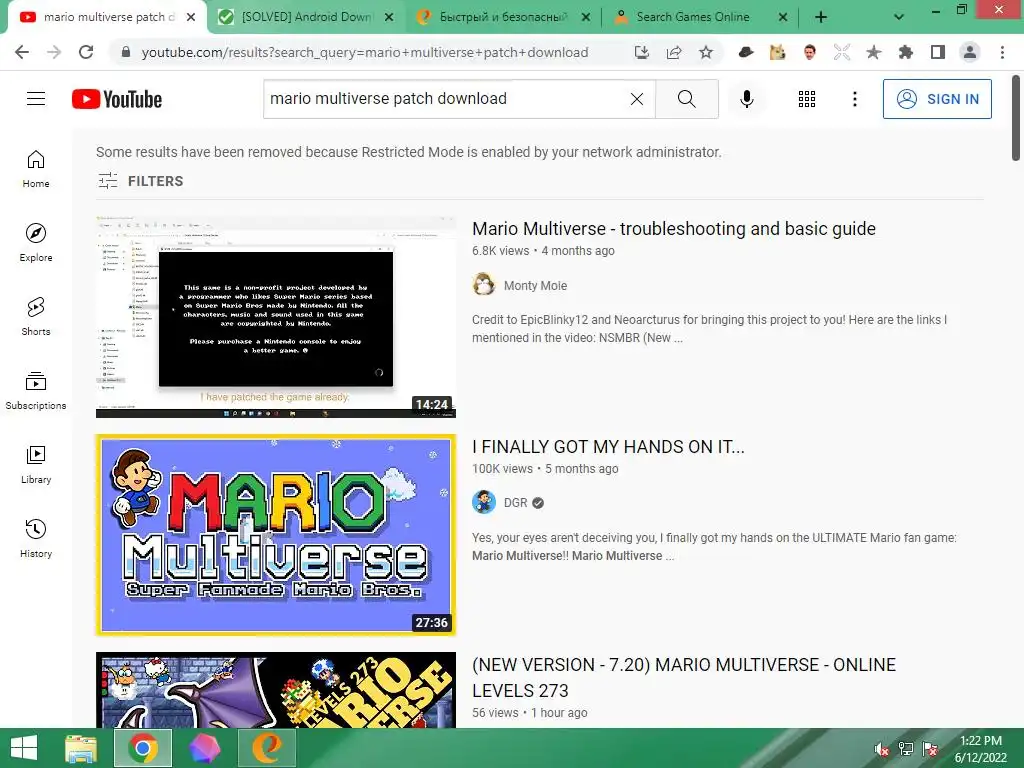Open a new tab with plus
The image size is (1024, 768).
821,17
